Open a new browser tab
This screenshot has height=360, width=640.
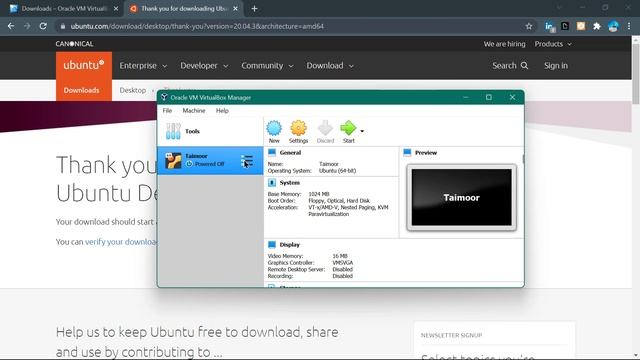[x=254, y=9]
